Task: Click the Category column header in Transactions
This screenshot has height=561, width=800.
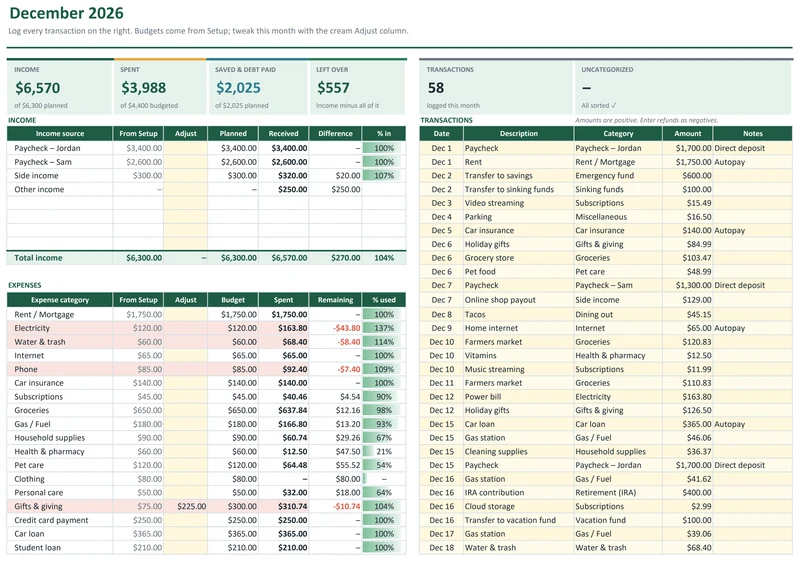Action: pos(618,134)
